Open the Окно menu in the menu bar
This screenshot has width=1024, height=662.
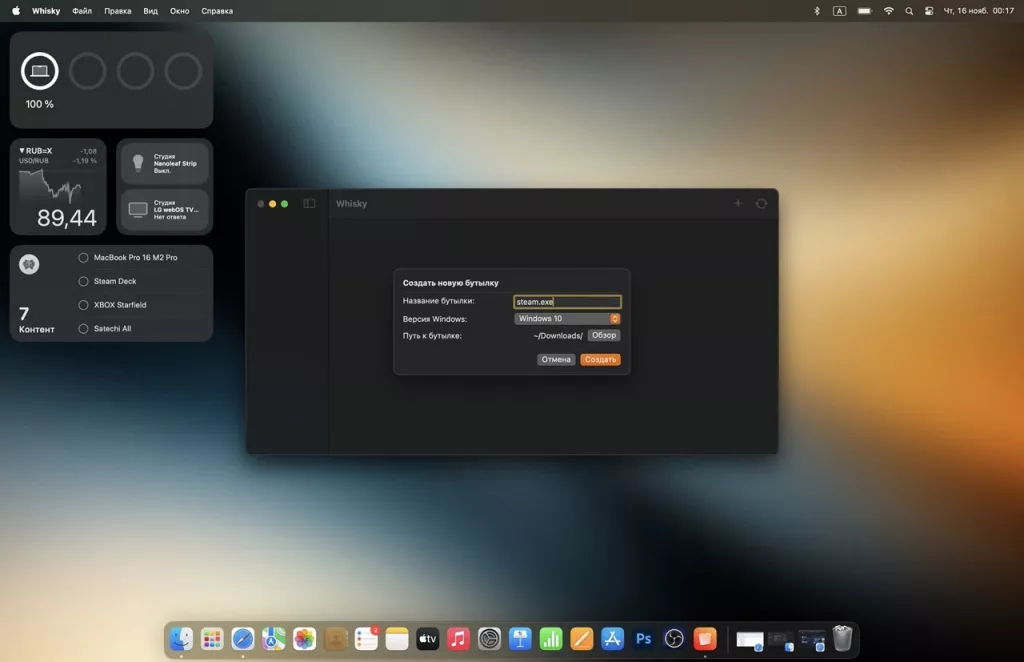pyautogui.click(x=179, y=11)
